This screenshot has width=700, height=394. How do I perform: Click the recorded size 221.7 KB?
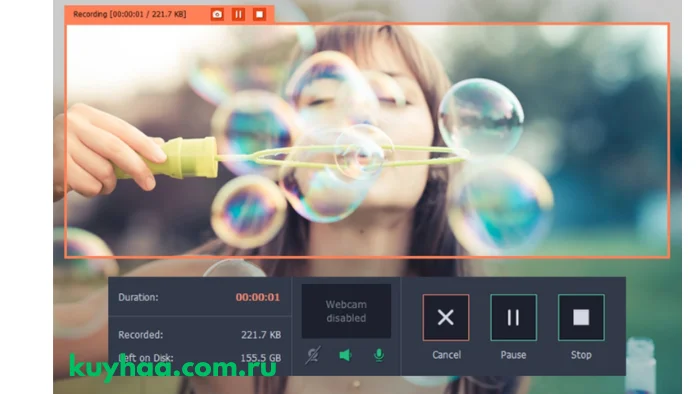(261, 335)
